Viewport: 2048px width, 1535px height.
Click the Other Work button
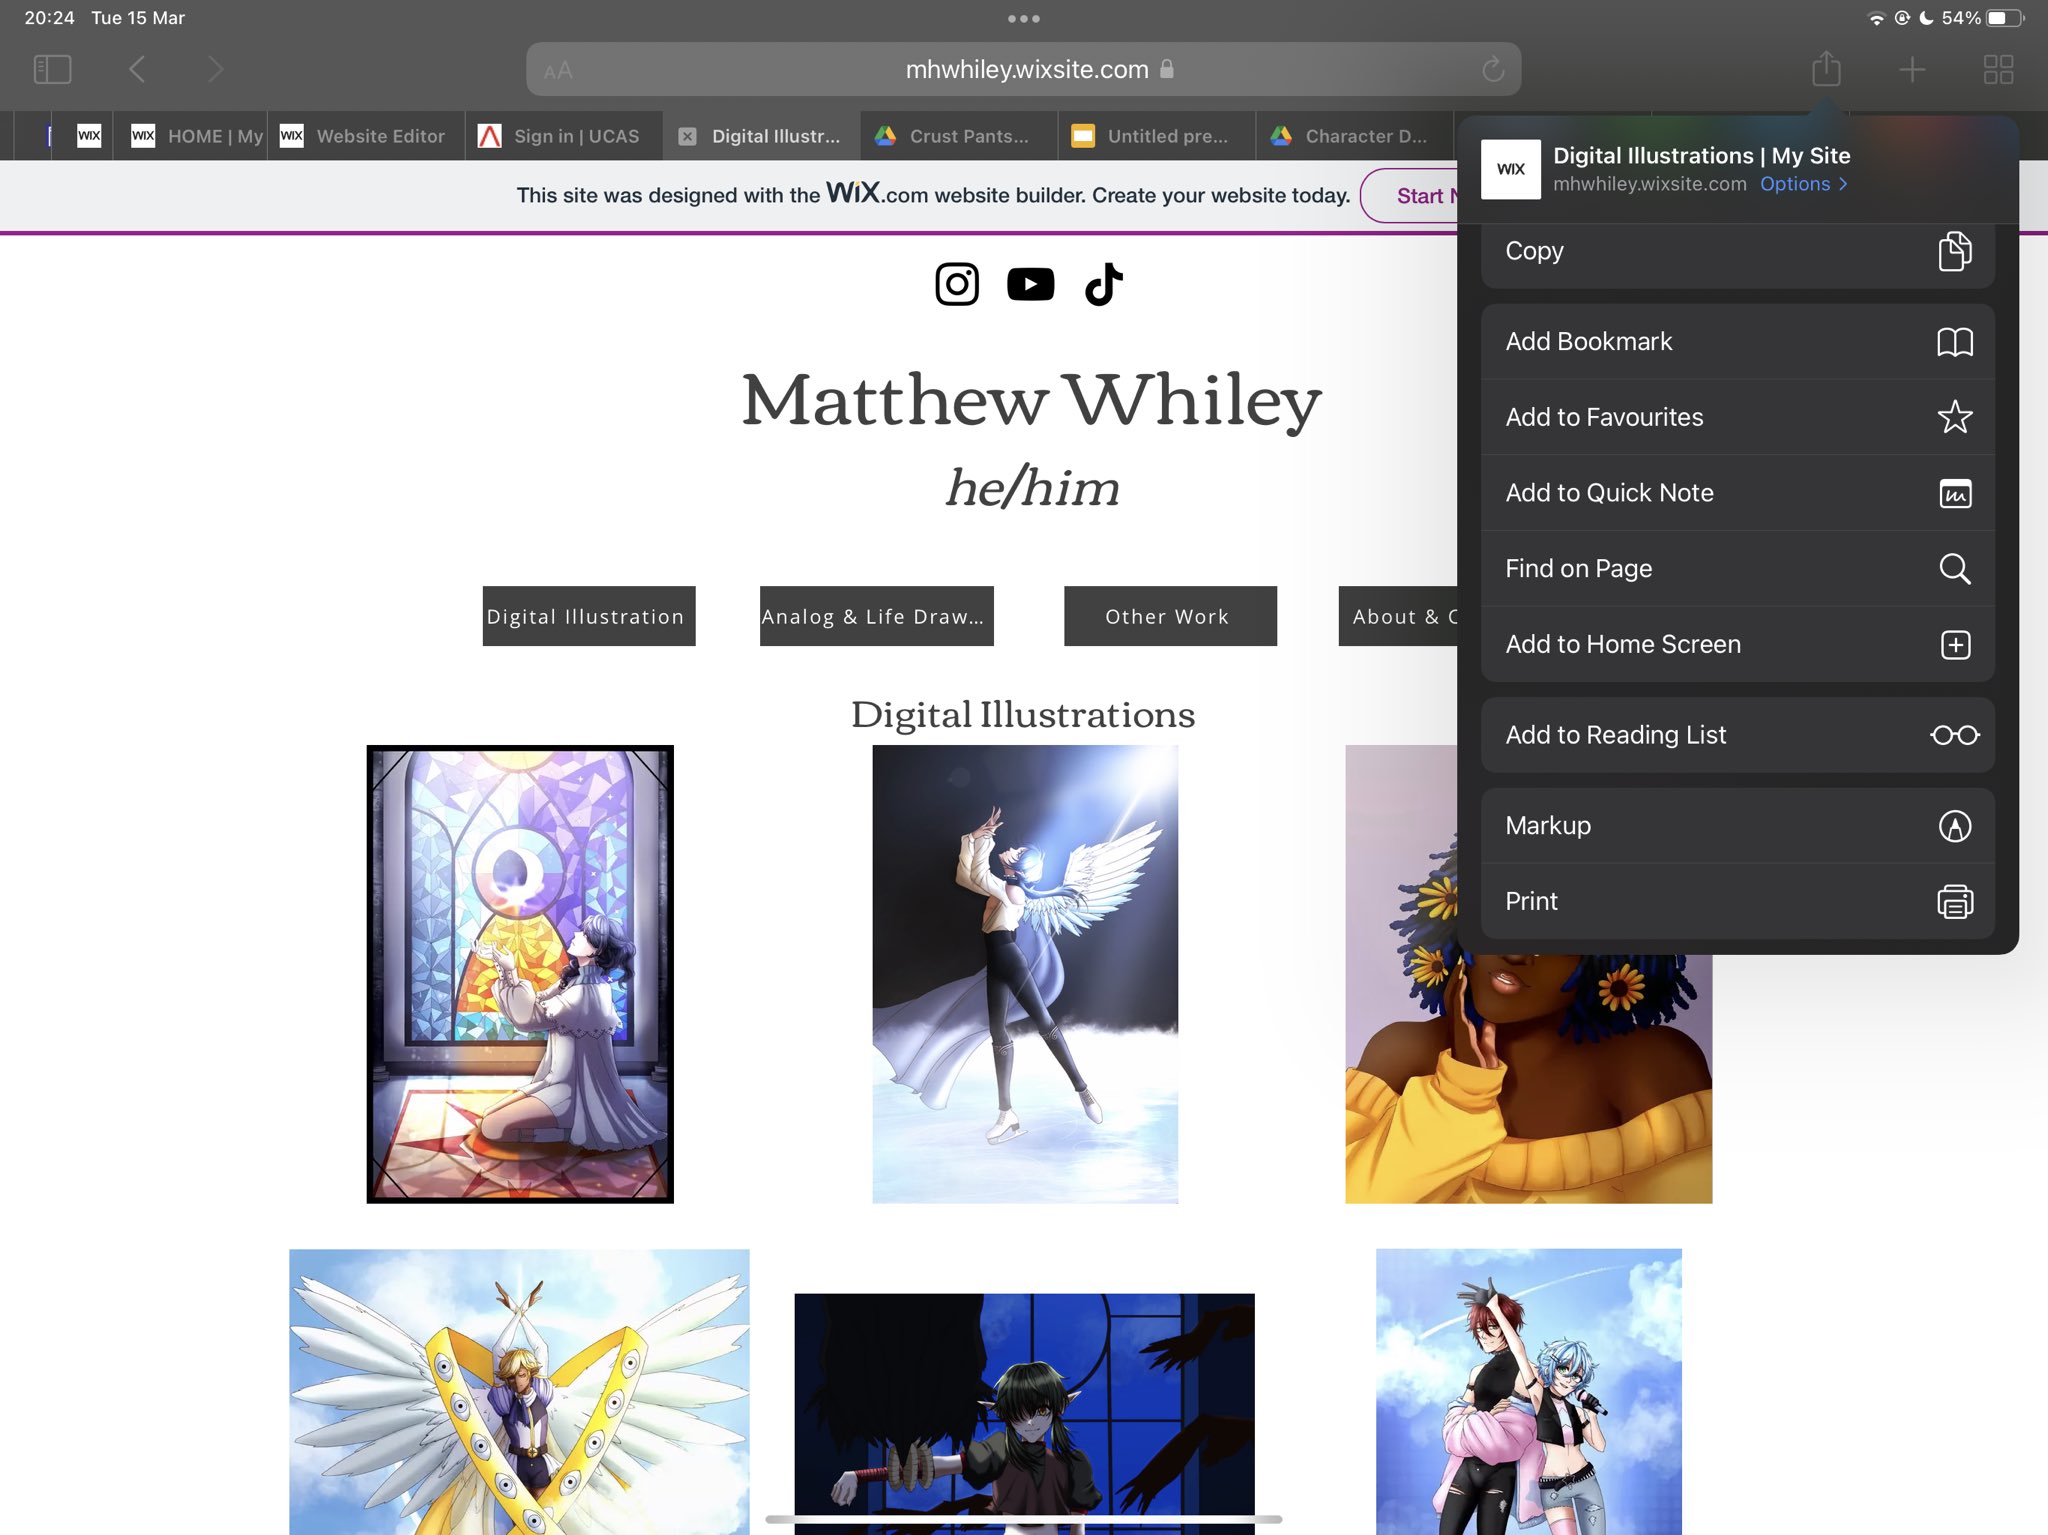(x=1169, y=616)
